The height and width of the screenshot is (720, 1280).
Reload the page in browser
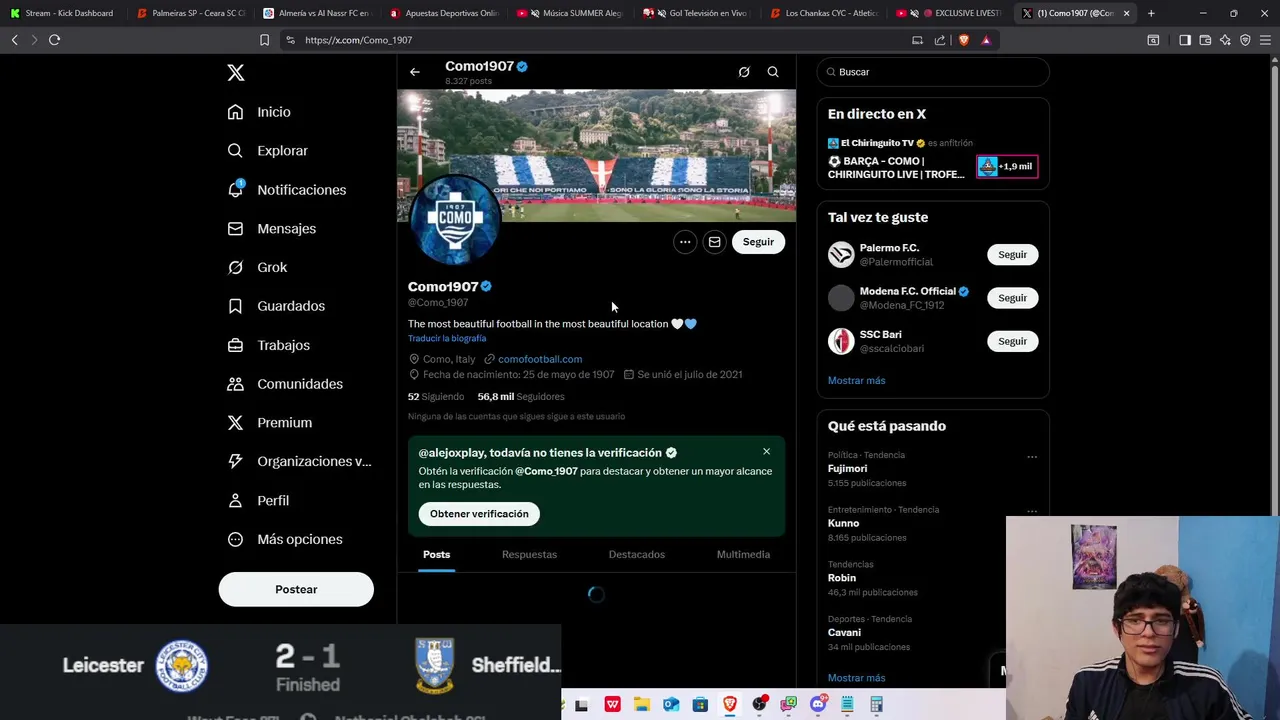click(54, 40)
